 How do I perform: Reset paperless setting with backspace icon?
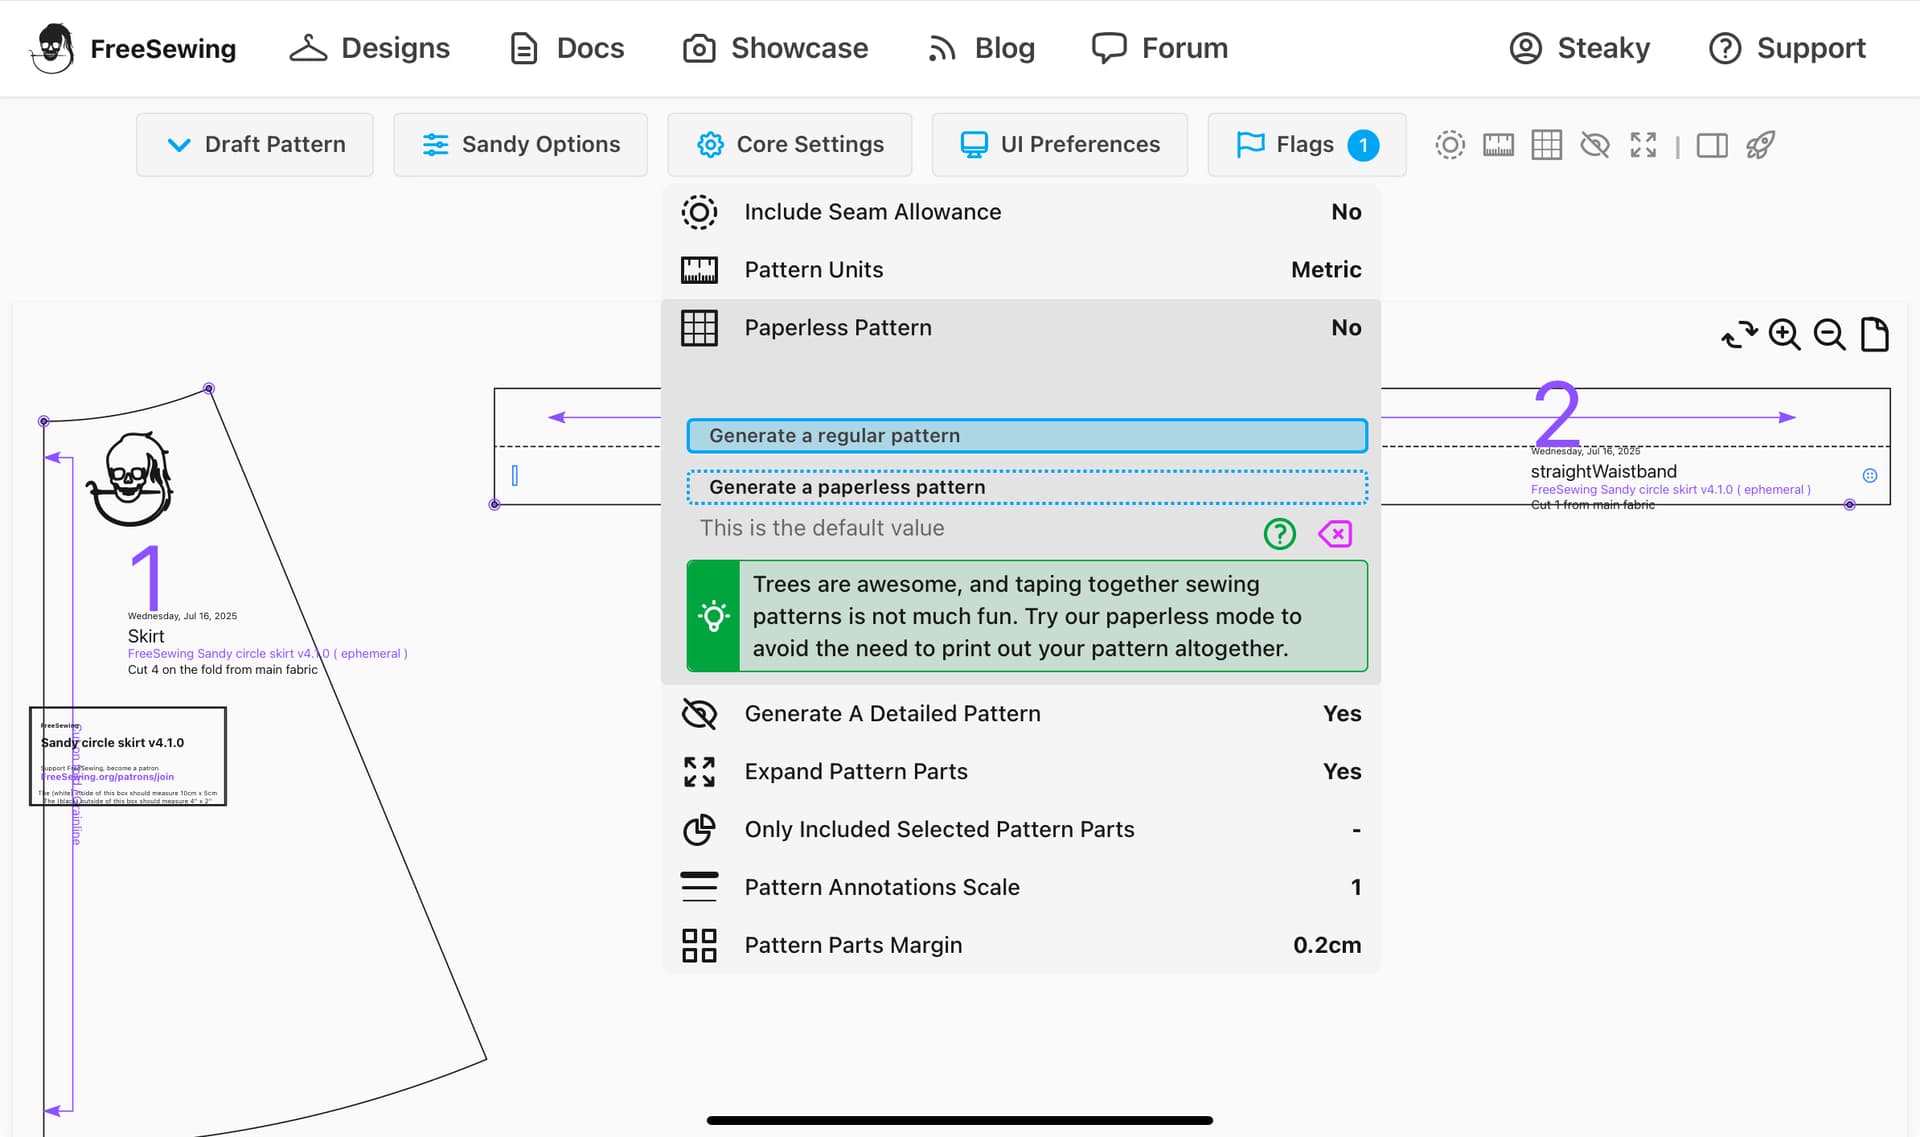[1335, 534]
